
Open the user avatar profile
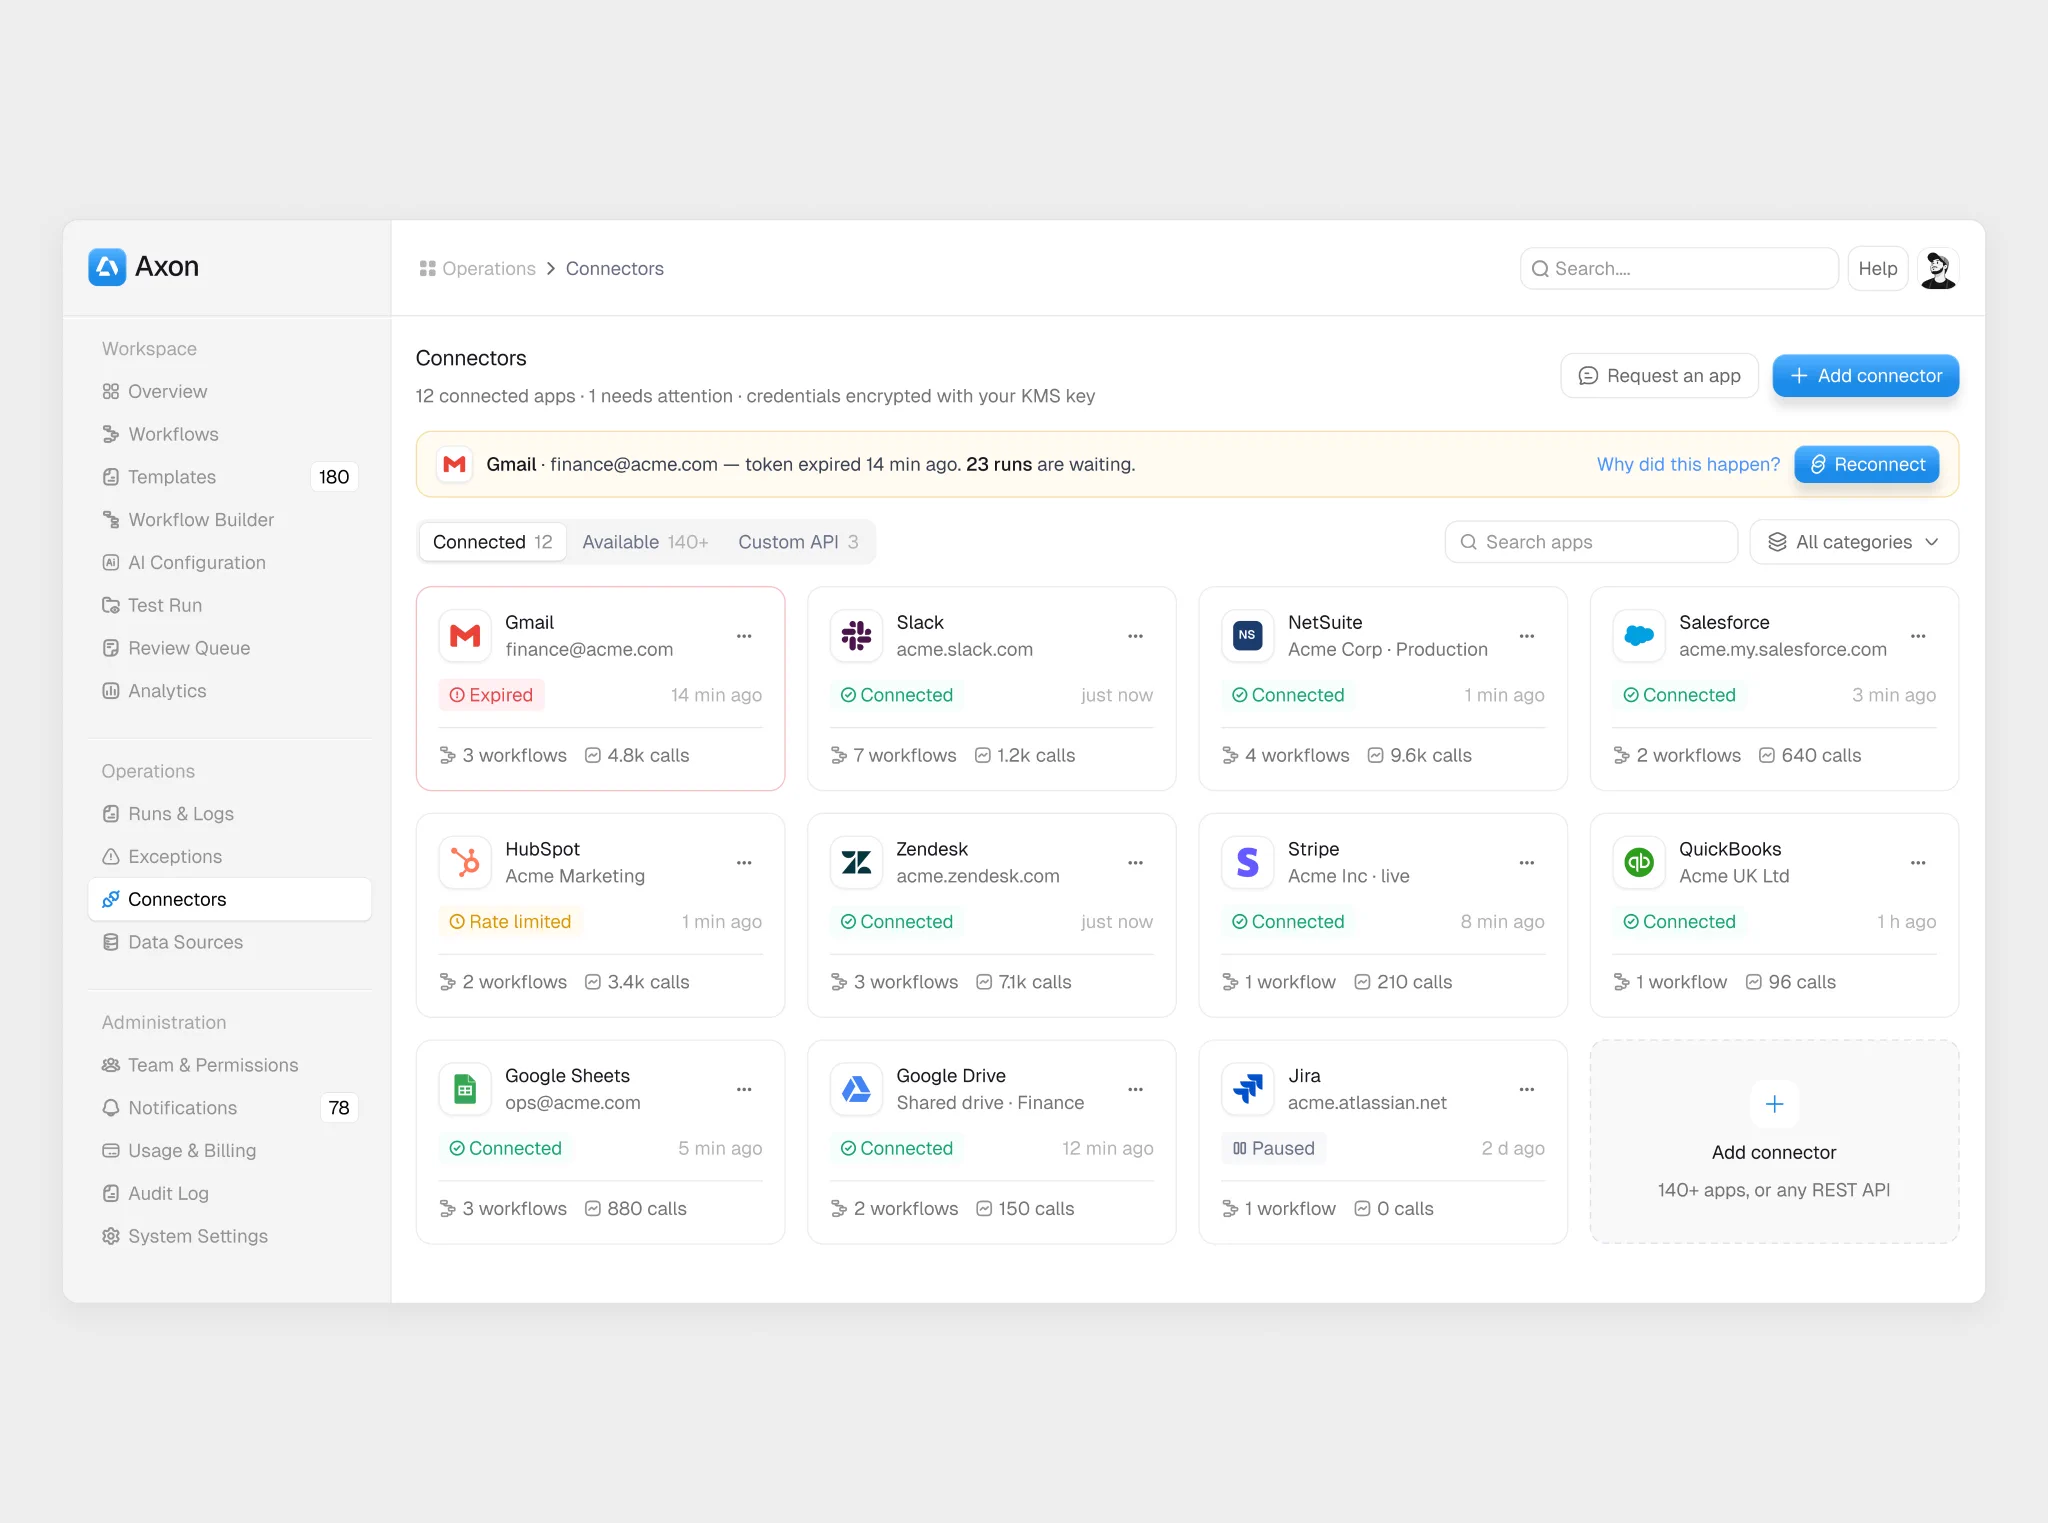click(1938, 269)
